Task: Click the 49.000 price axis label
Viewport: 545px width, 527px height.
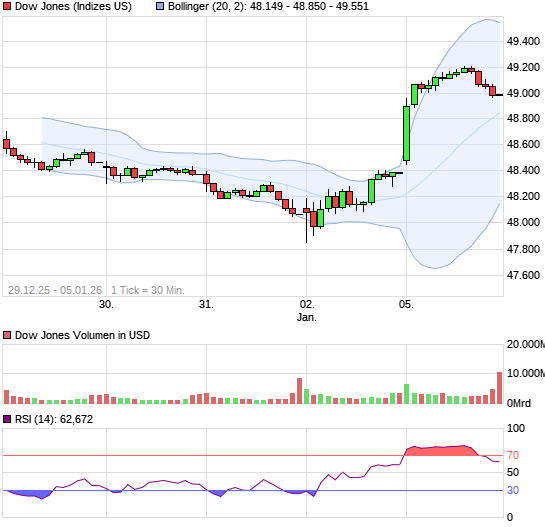Action: click(523, 93)
